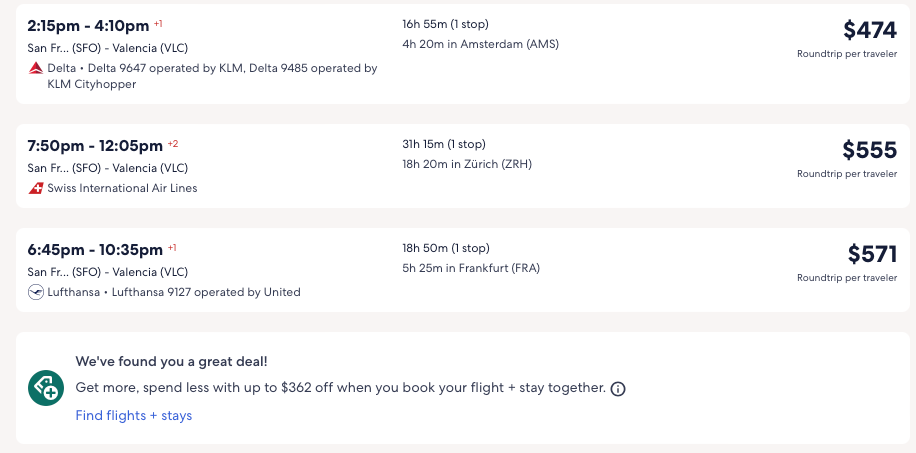This screenshot has width=916, height=453.
Task: Choose the 2:15pm - 4:10pm departure flight
Action: pos(88,25)
